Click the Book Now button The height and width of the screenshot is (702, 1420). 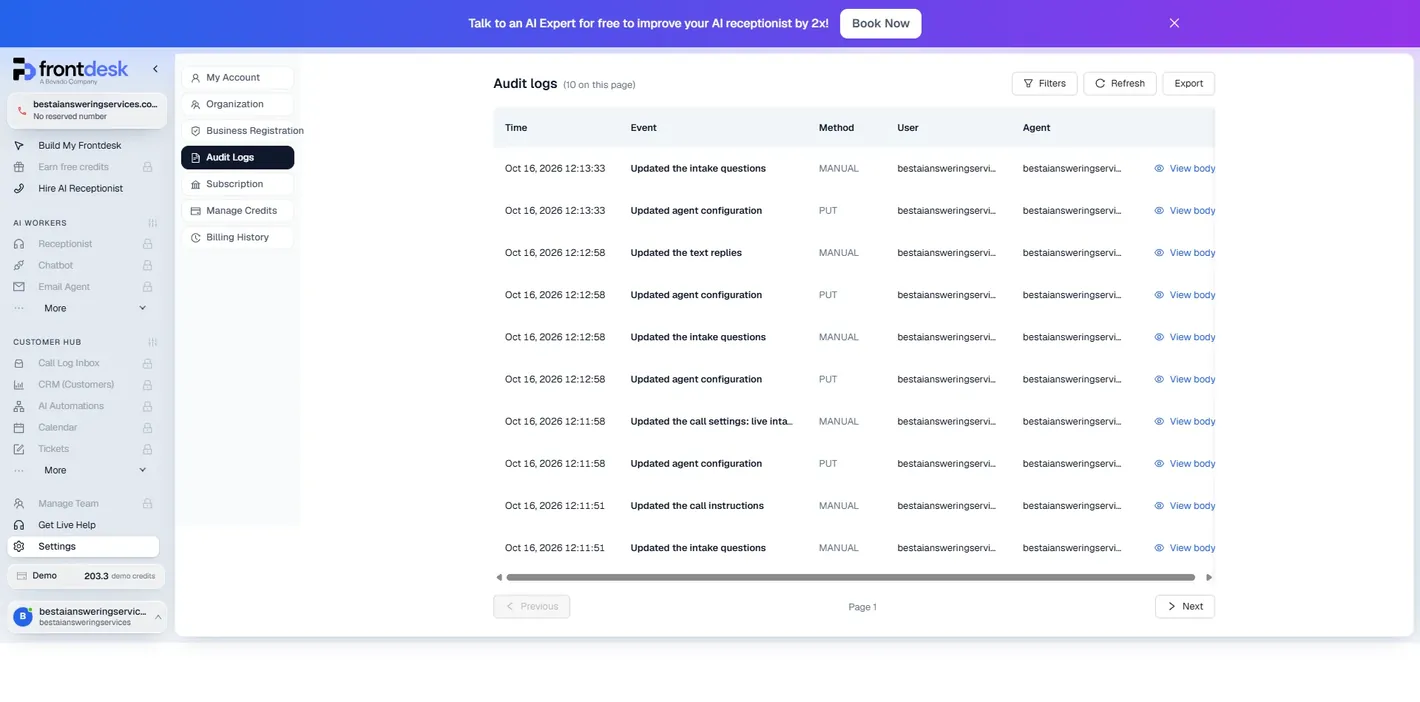pyautogui.click(x=880, y=23)
